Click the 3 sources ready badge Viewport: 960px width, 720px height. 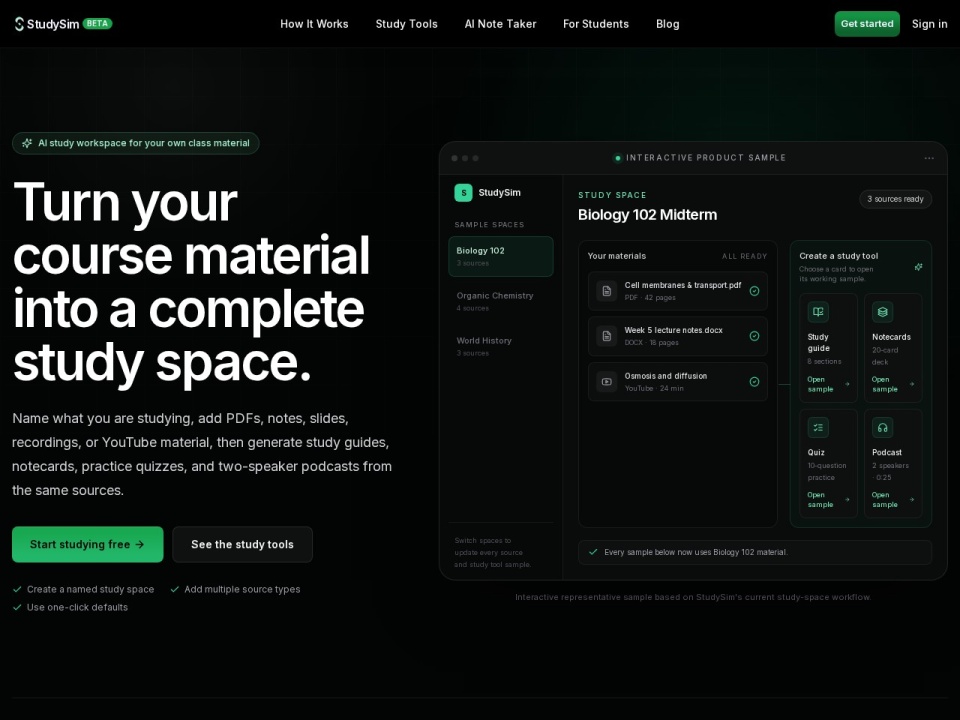(x=895, y=199)
